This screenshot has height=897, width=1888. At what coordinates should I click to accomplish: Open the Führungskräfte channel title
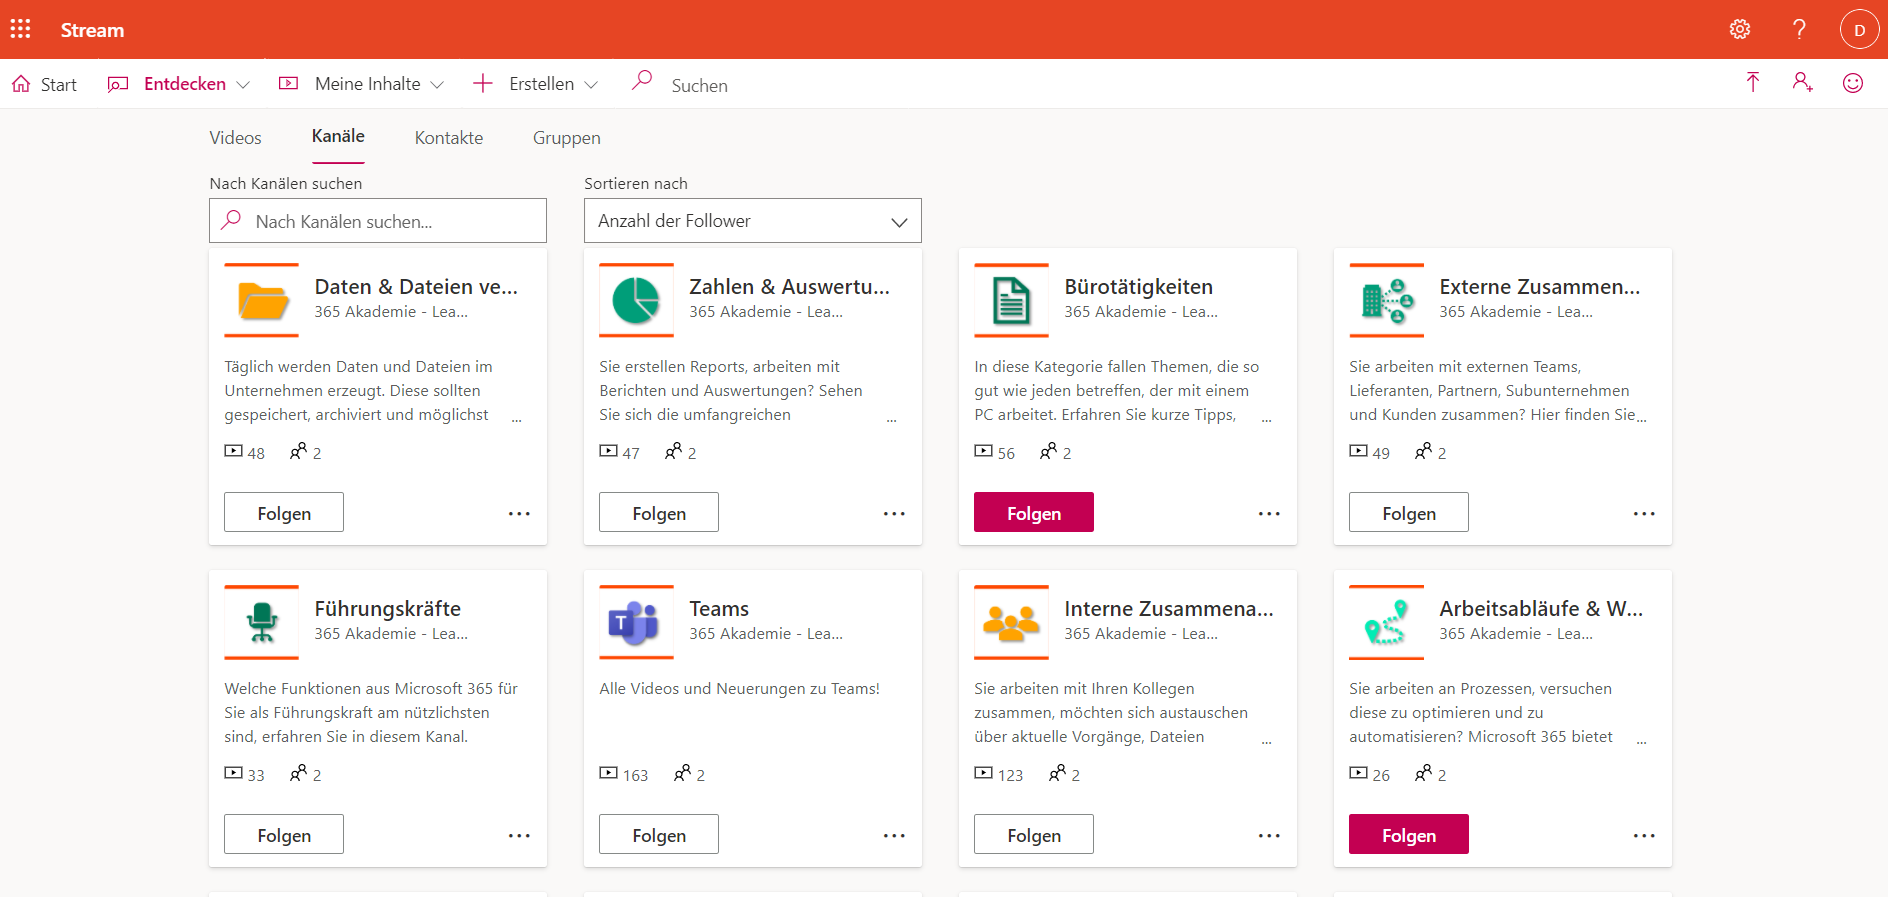coord(388,609)
